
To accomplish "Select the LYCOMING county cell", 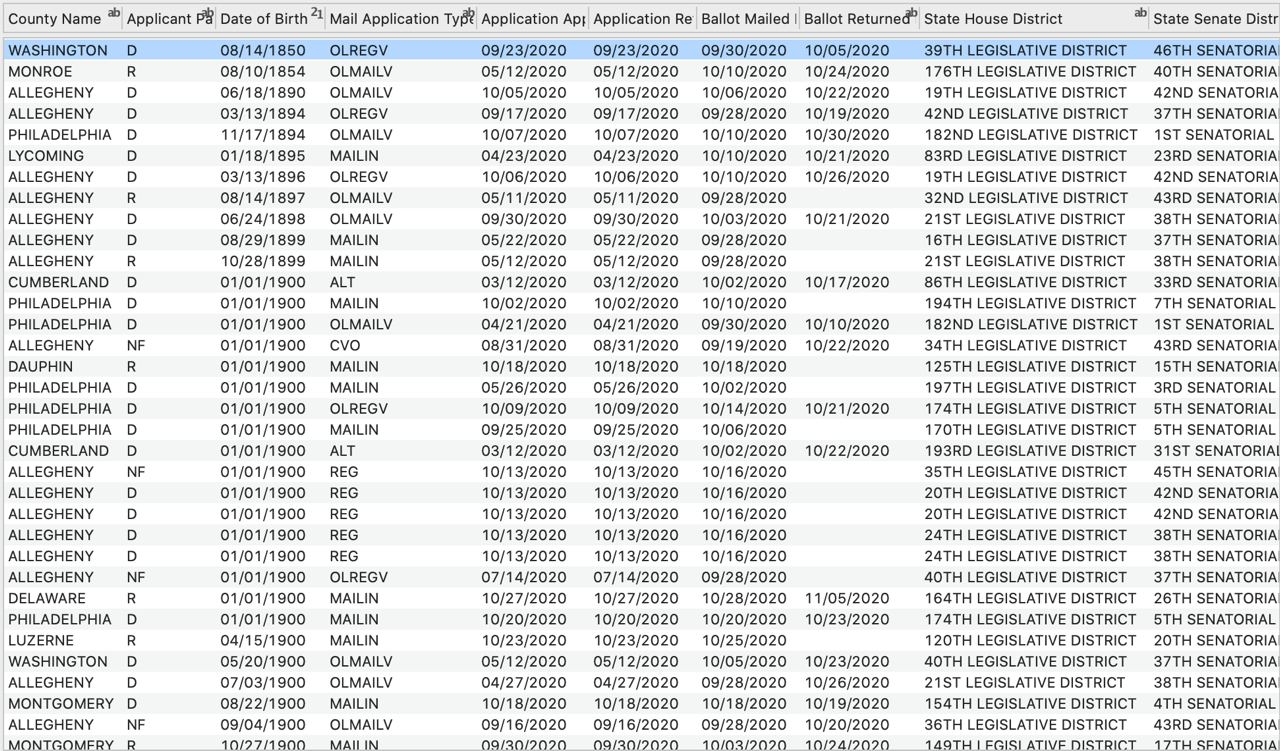I will (x=46, y=155).
